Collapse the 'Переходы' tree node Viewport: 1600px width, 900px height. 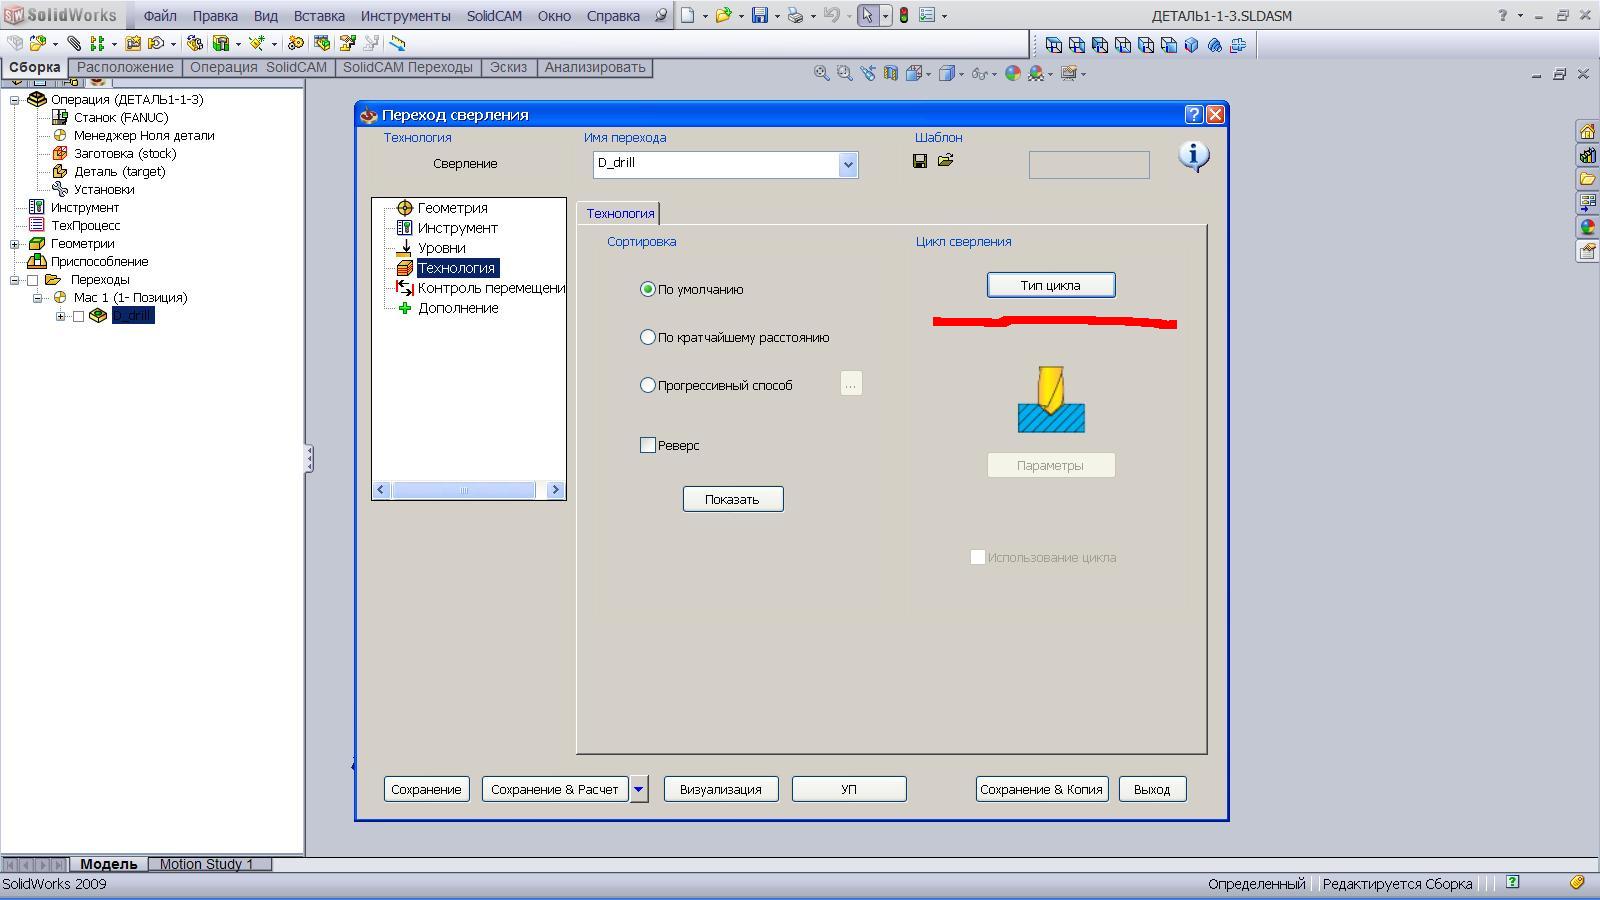click(15, 280)
